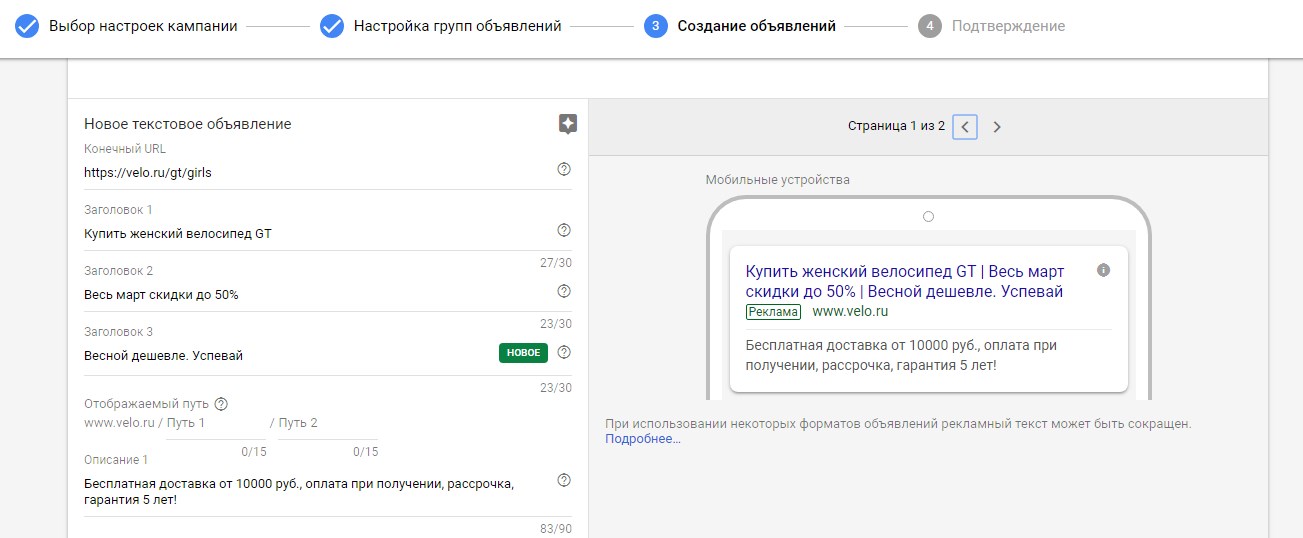Click the Заголовок 2 field label
Viewport: 1303px width, 538px height.
pos(119,271)
